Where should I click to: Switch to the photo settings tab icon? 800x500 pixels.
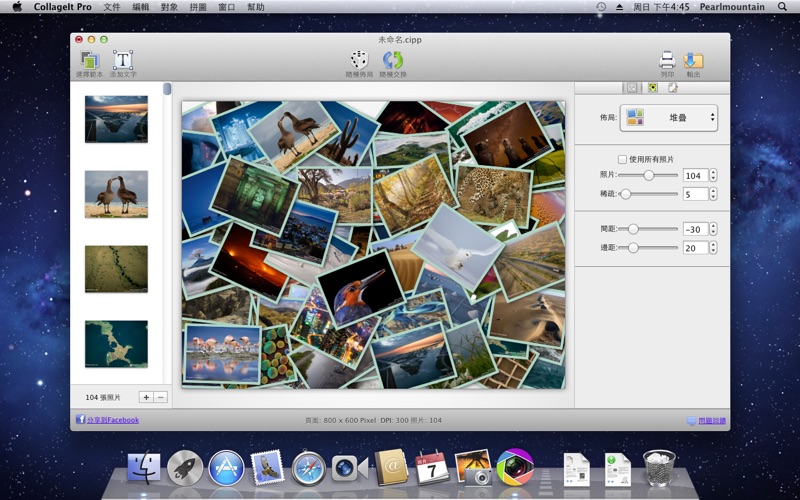pos(653,88)
